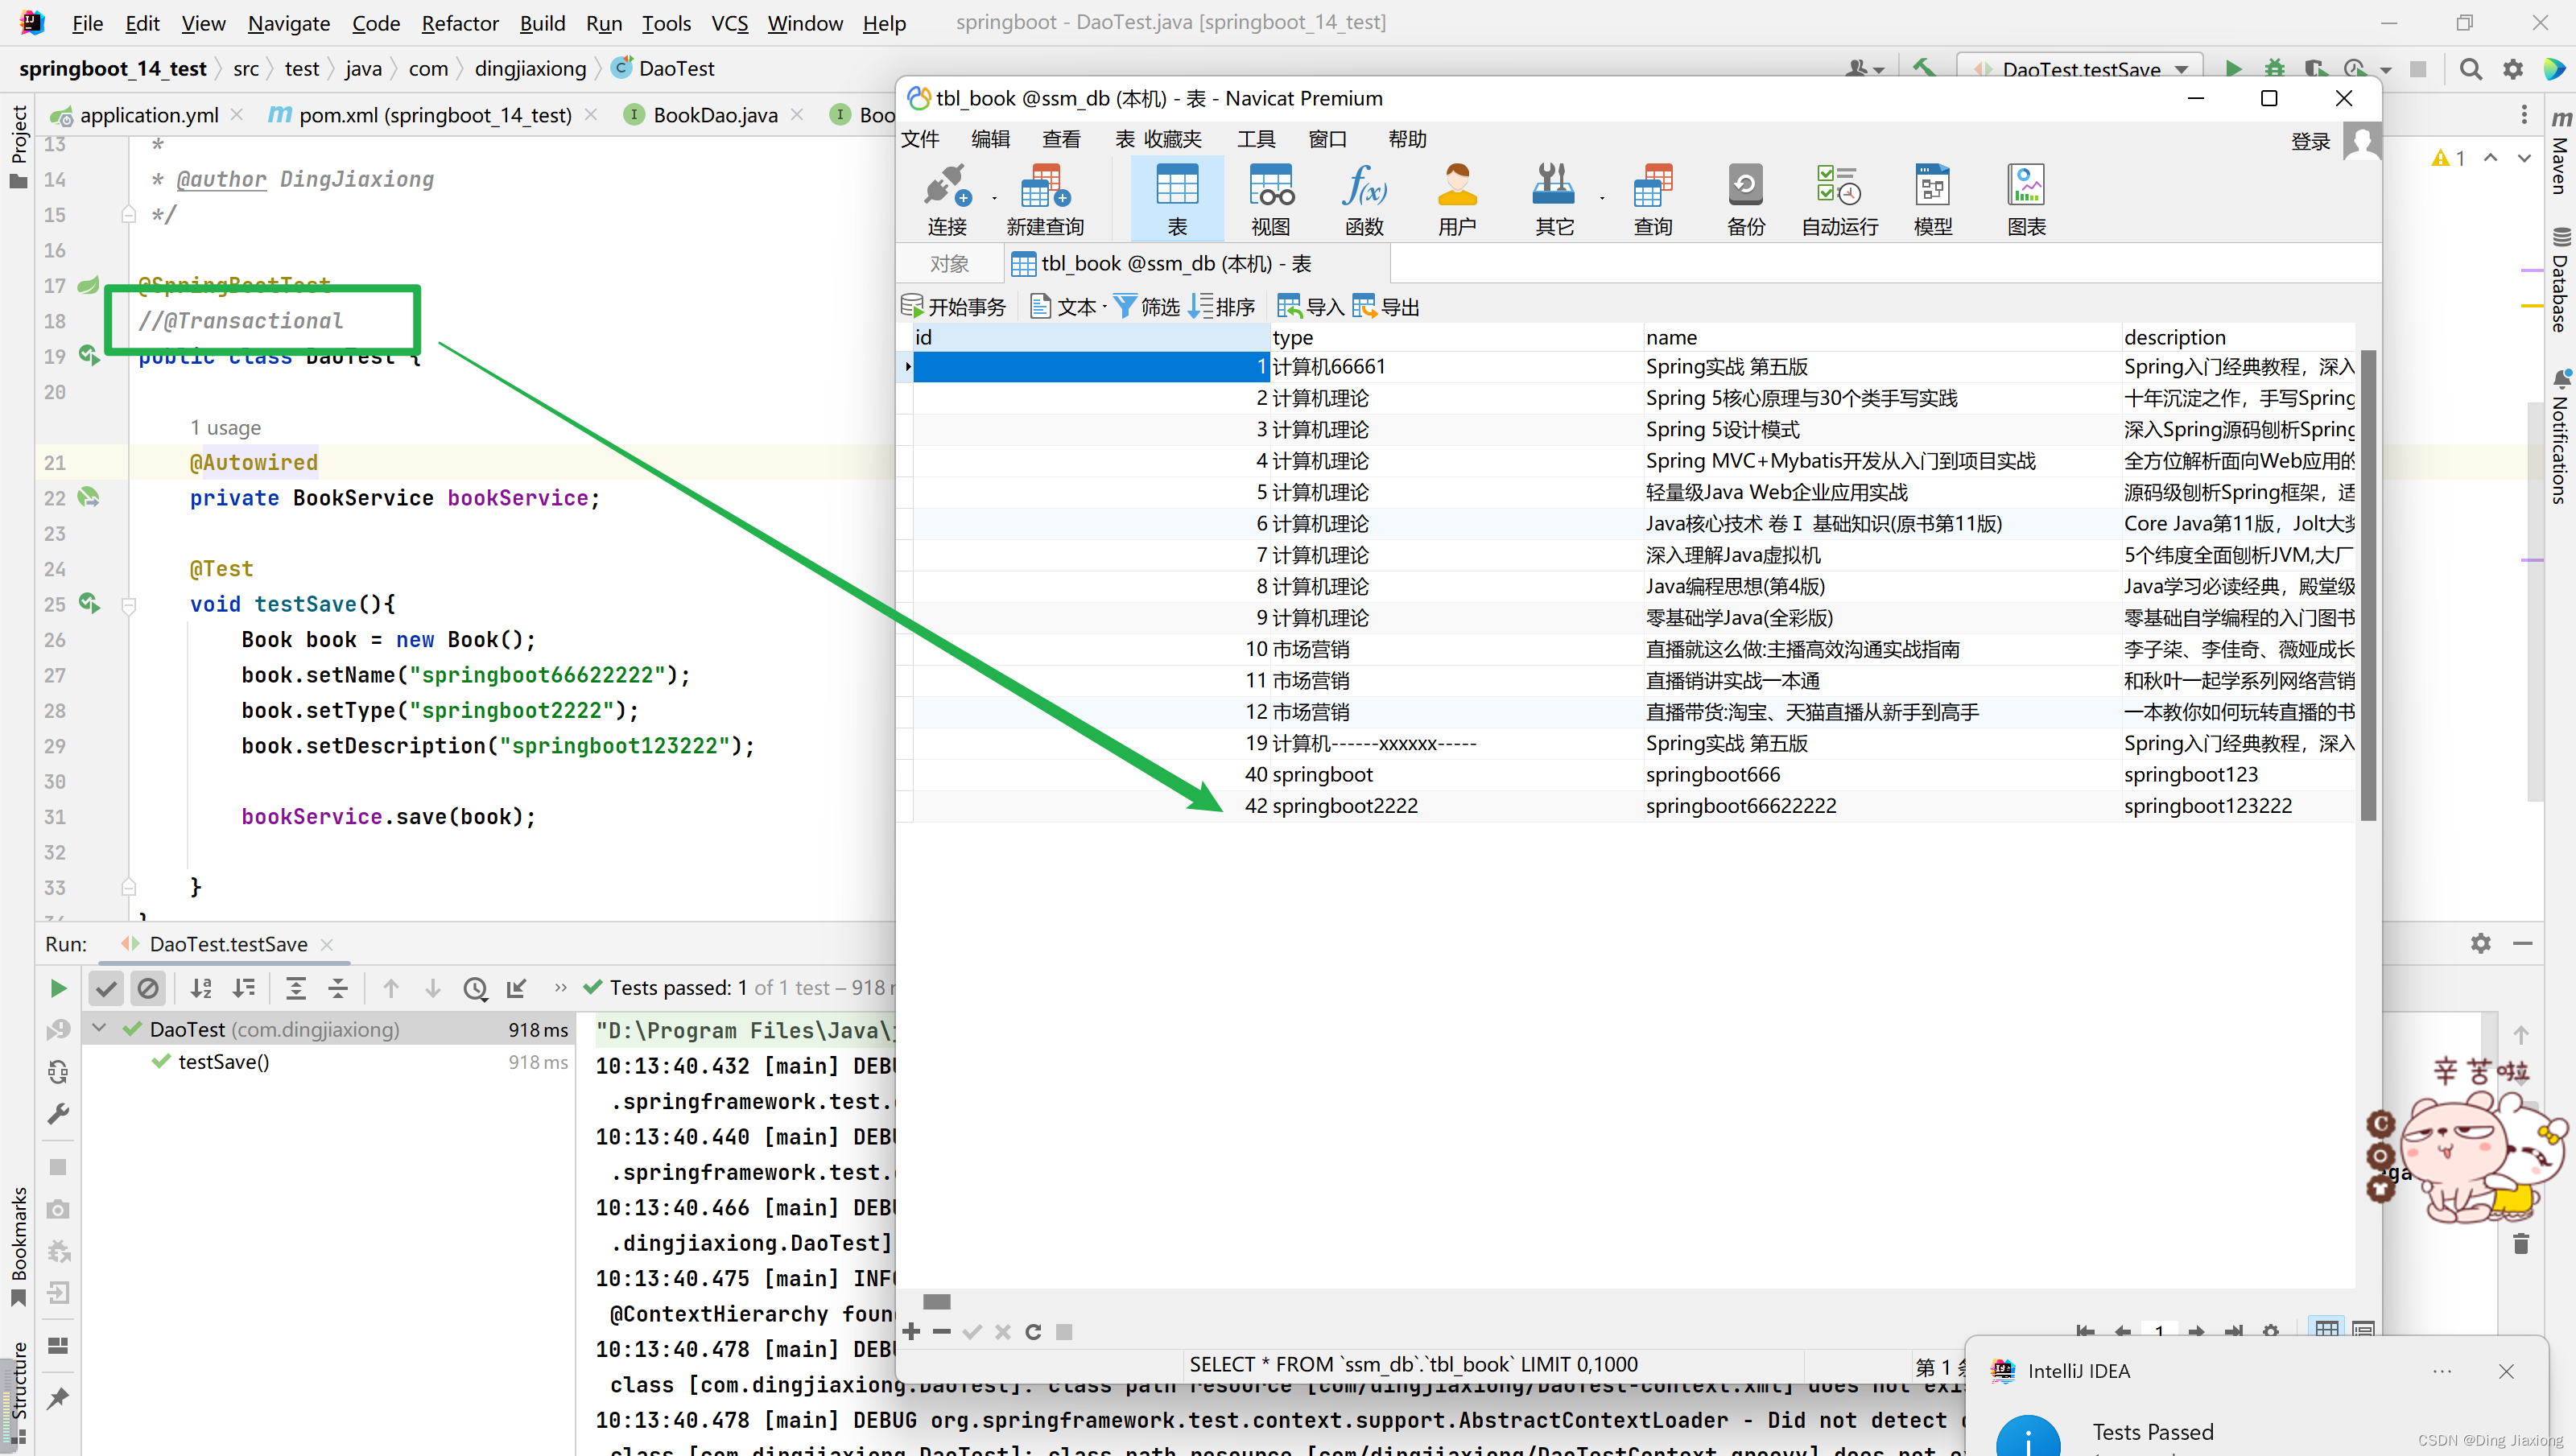Click the fold marker on line 25

[128, 605]
